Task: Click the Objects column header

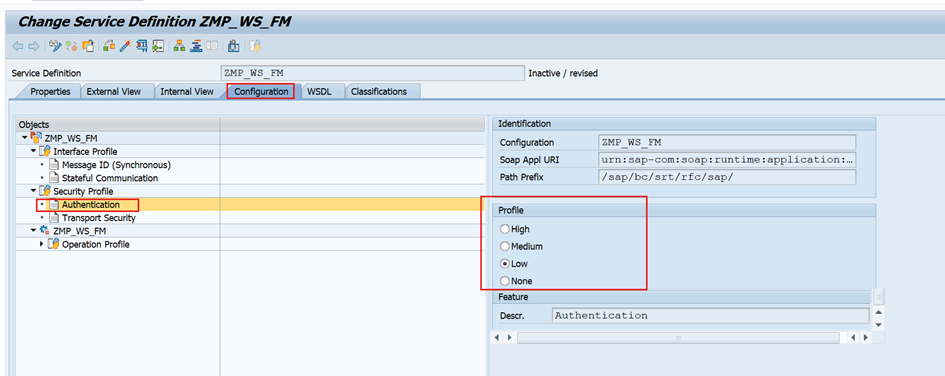Action: (x=118, y=124)
